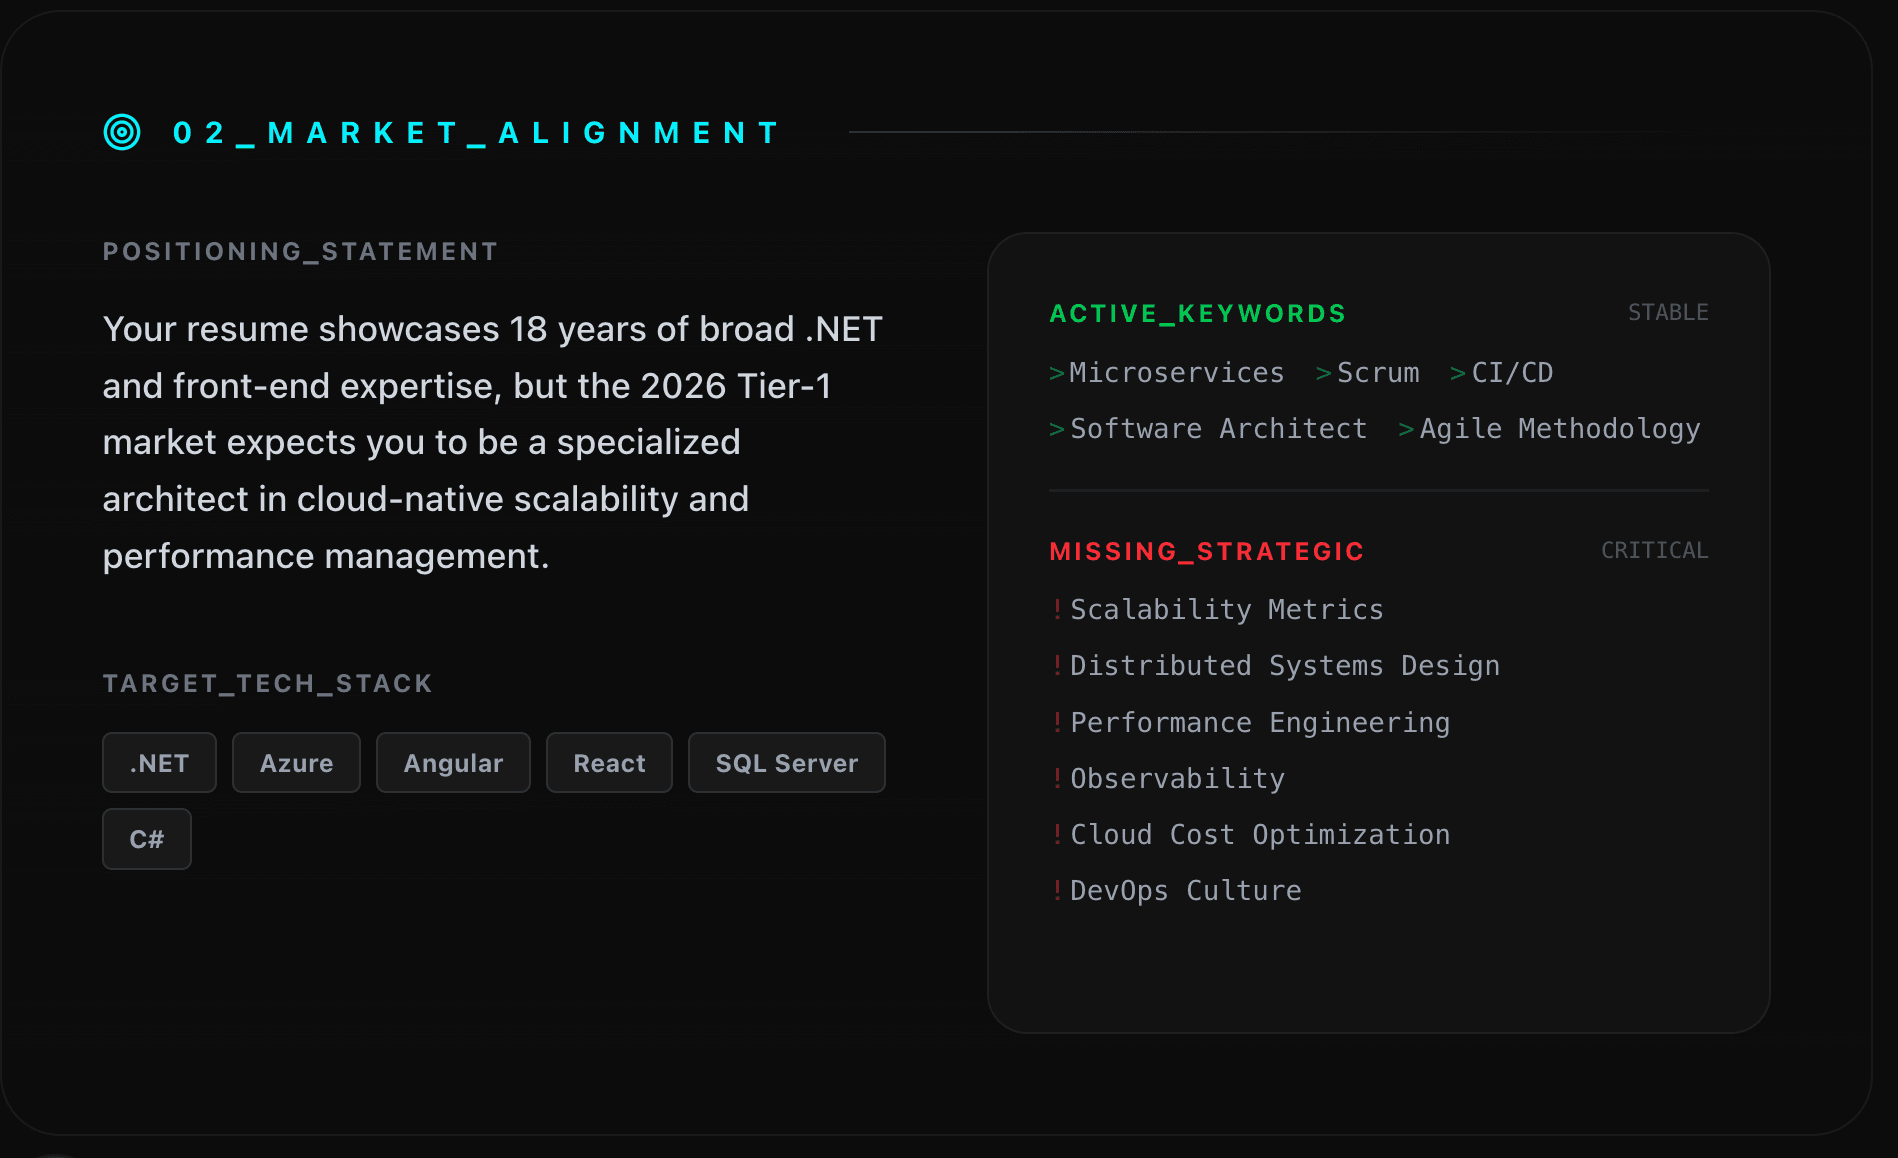Click the MISSING_STRATEGIC heading

[1207, 552]
